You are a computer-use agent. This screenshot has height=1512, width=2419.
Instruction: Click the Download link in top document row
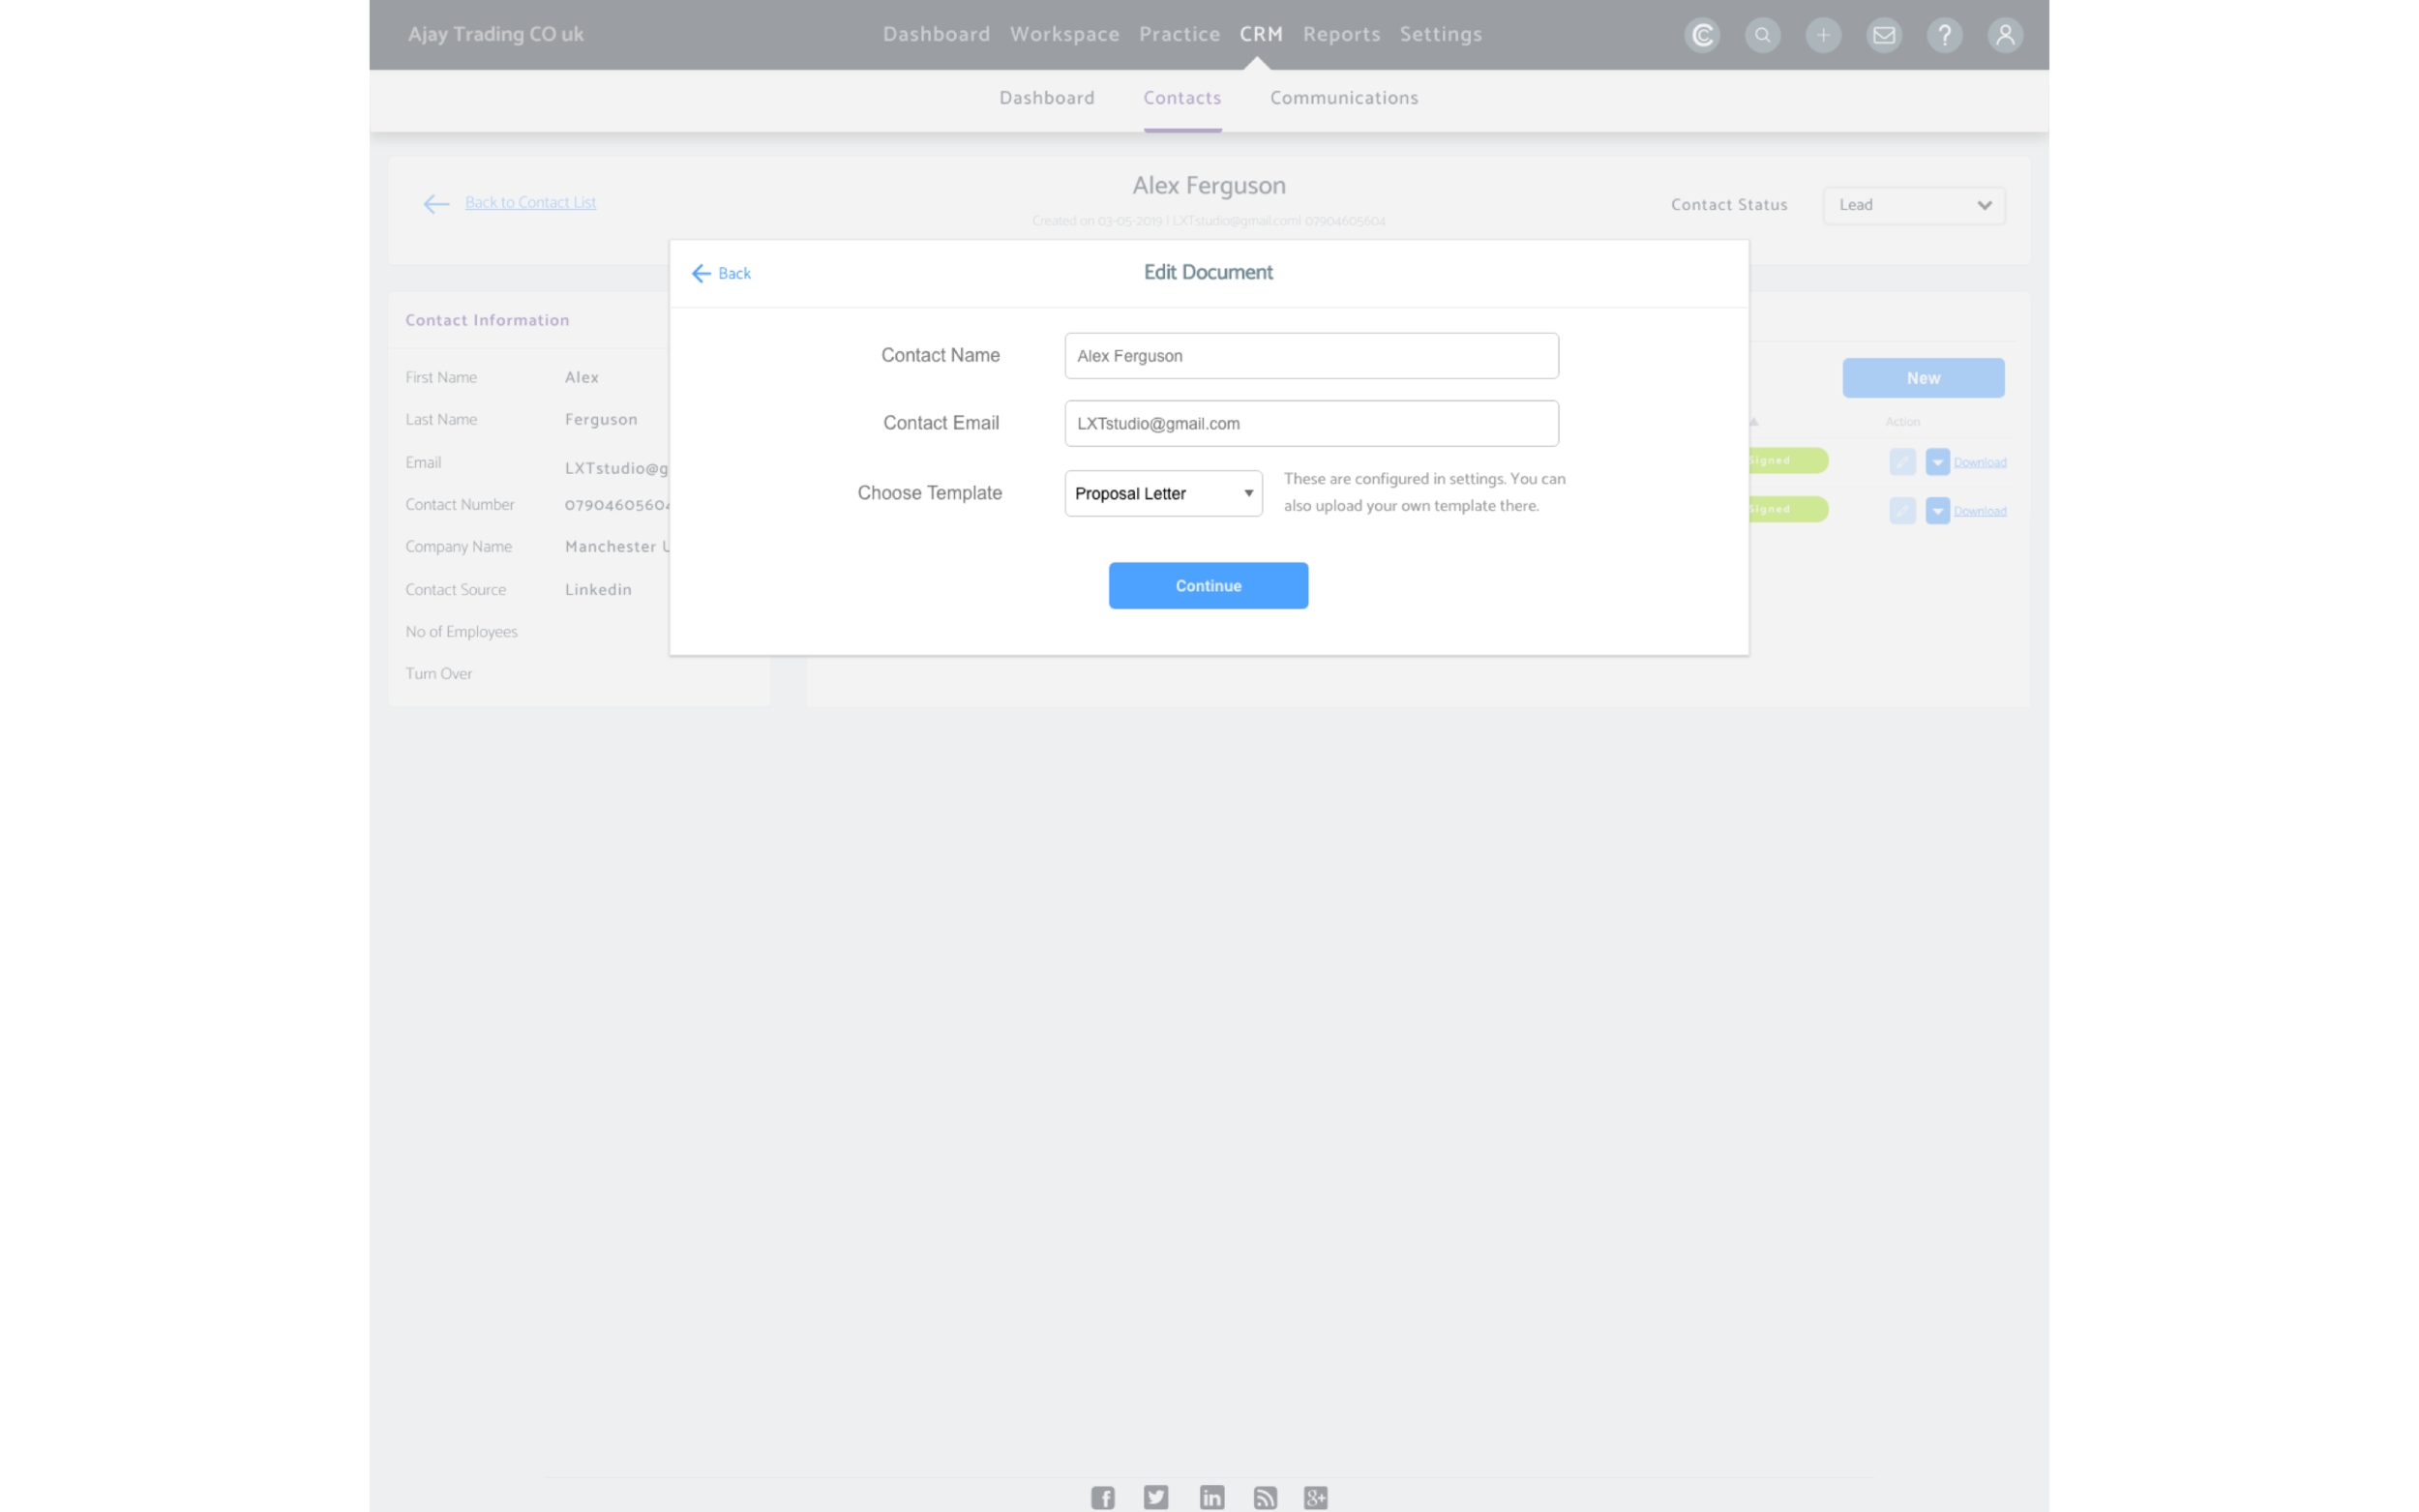pyautogui.click(x=1979, y=462)
